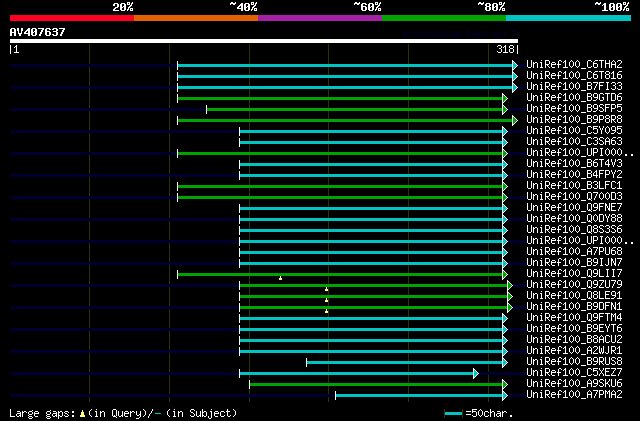Viewport: 640px width, 421px height.
Task: Select the cyan ~100% identity color segment
Action: (x=569, y=18)
